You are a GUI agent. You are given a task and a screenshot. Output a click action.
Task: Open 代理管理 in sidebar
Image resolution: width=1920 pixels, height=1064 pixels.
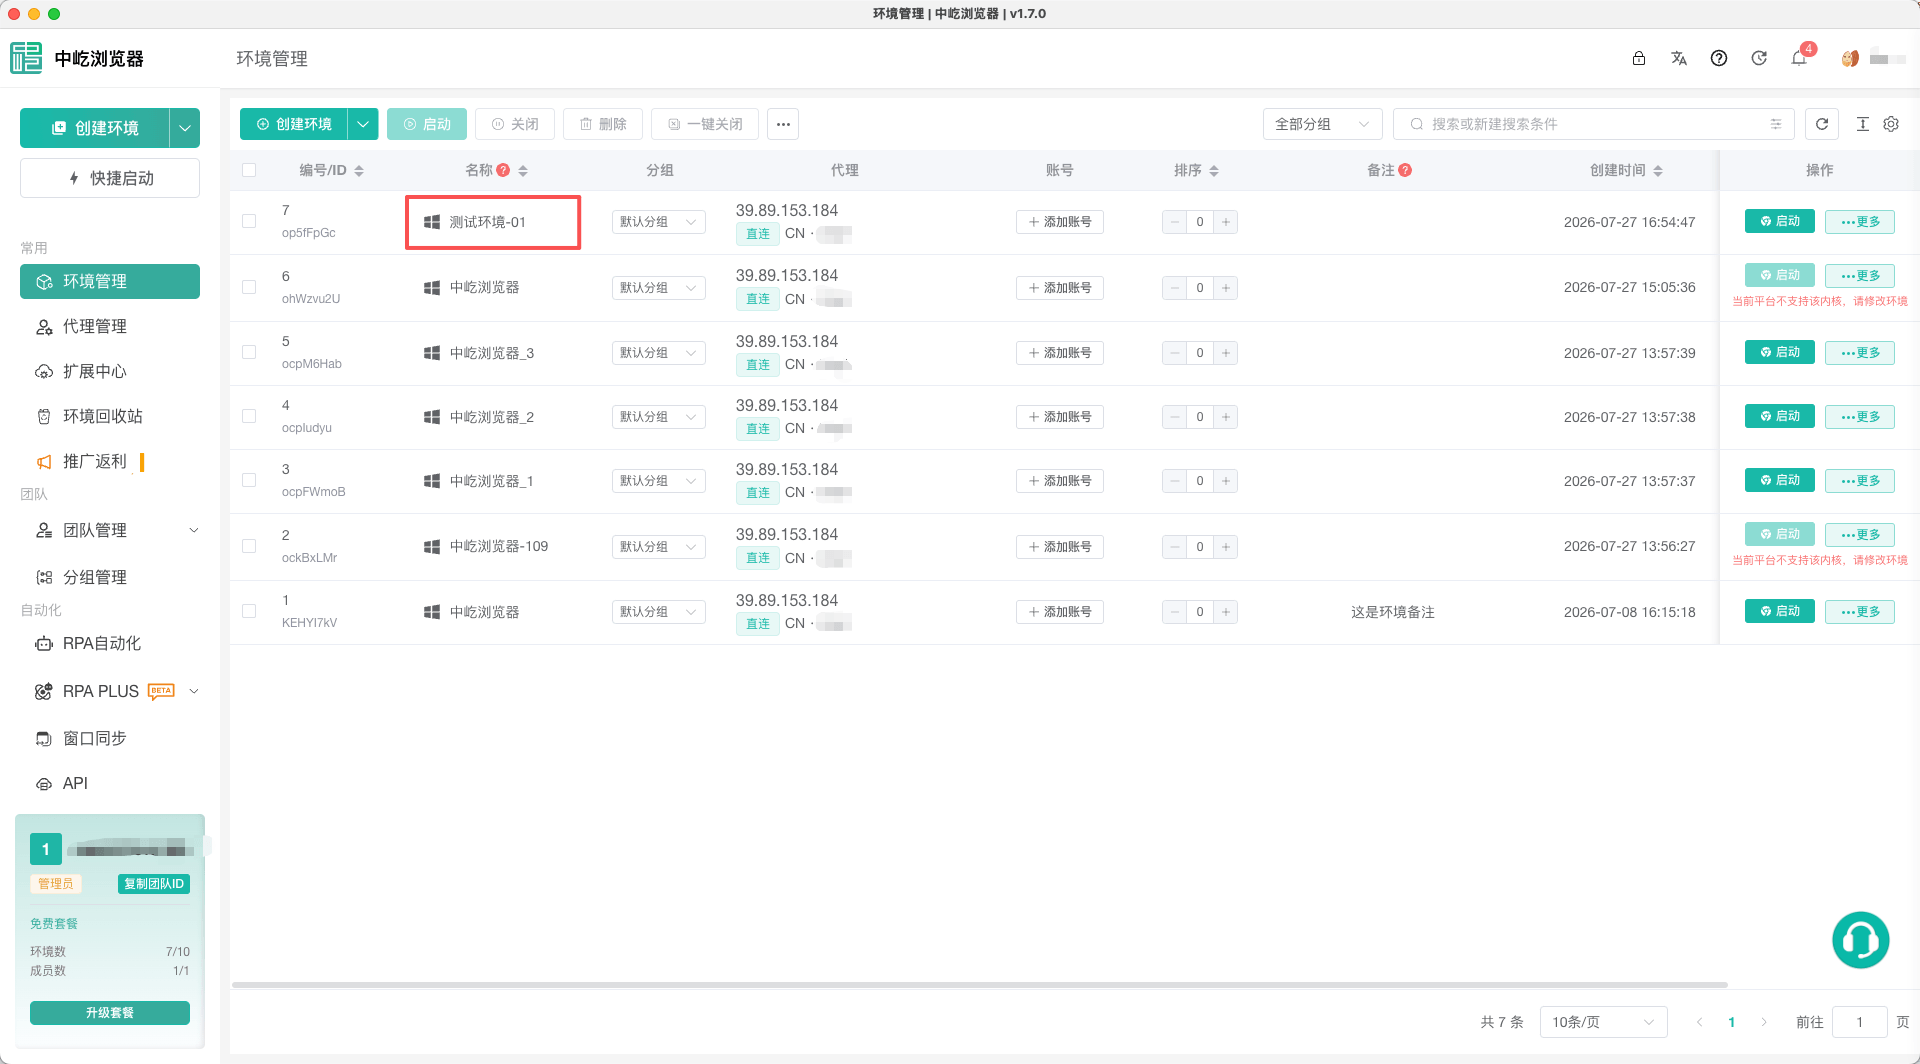[x=110, y=326]
